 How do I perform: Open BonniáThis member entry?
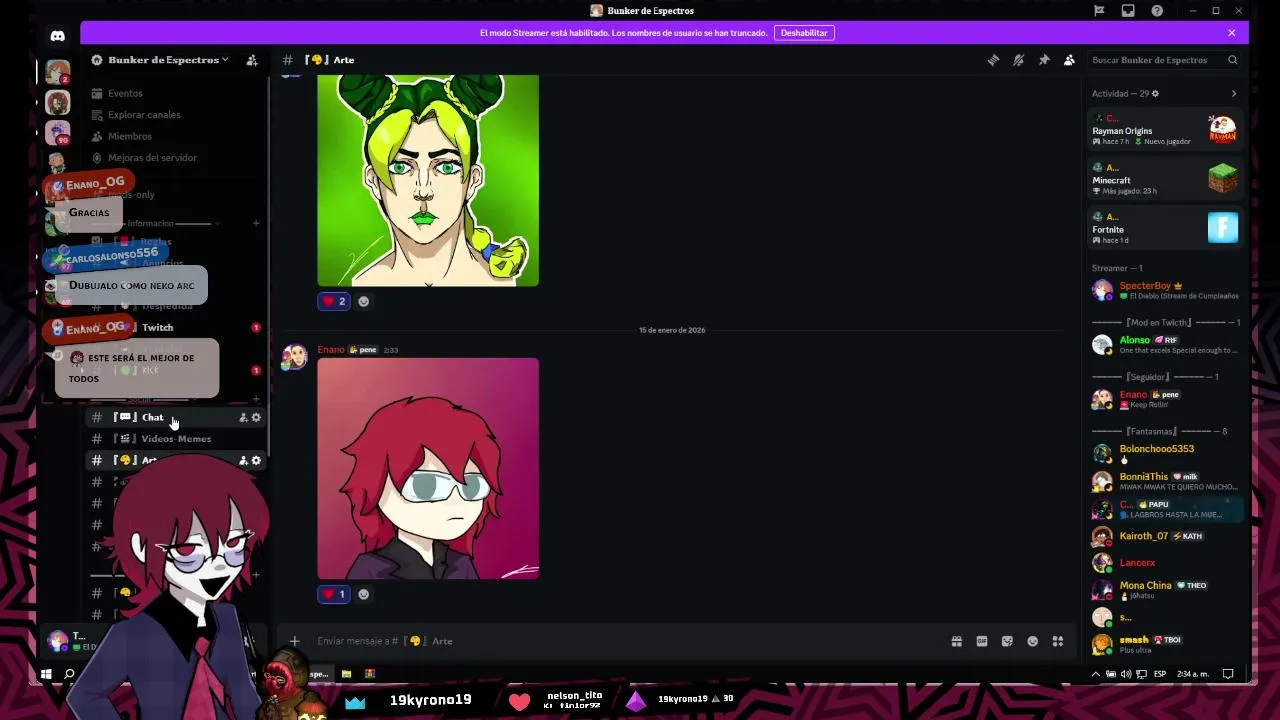click(x=1165, y=481)
